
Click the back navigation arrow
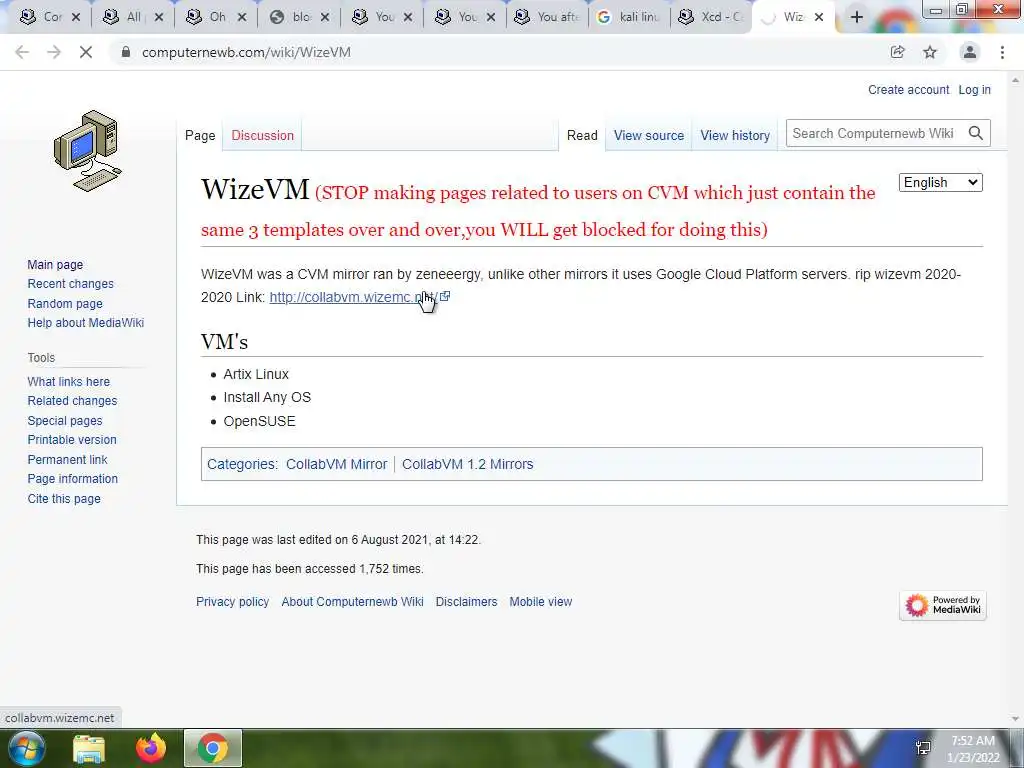click(x=22, y=52)
